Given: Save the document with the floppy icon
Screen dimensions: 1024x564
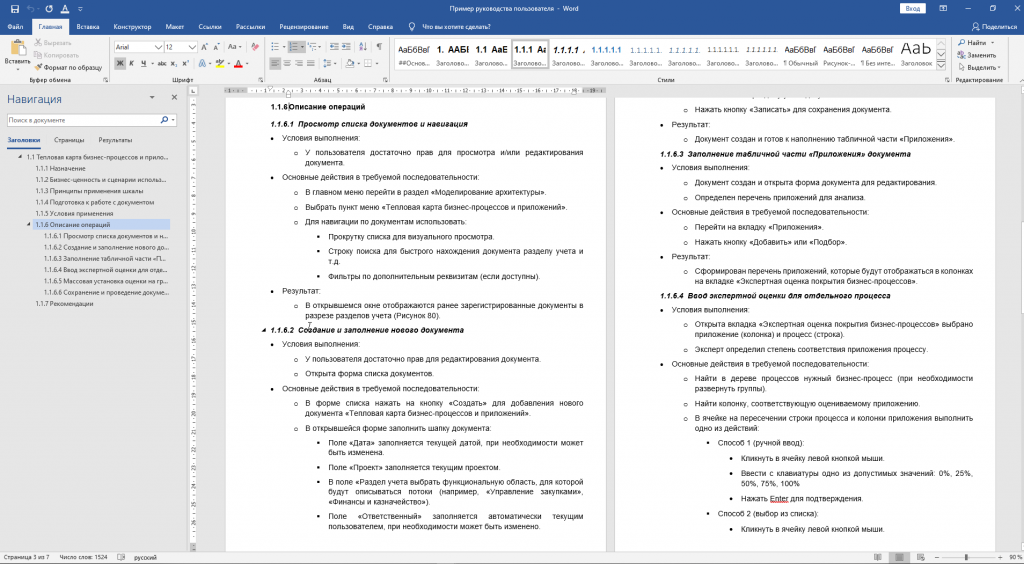Looking at the screenshot, I should (x=14, y=8).
